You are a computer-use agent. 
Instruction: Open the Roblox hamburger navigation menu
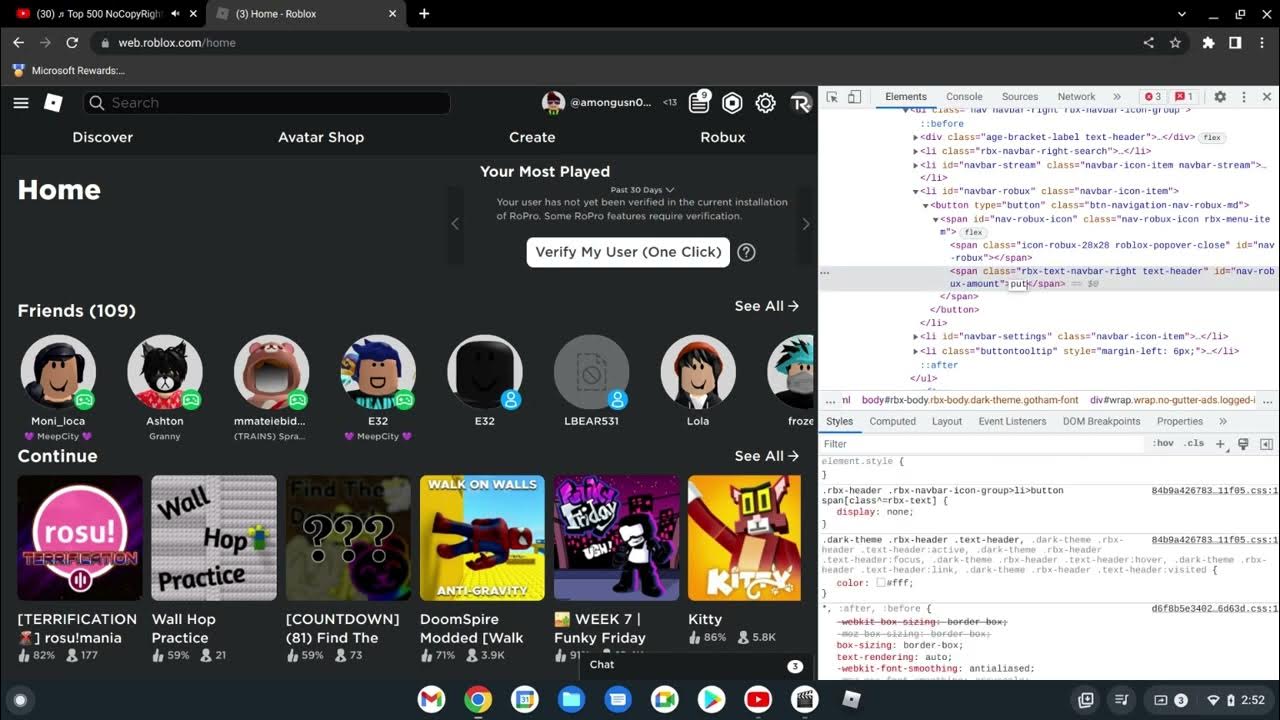click(21, 103)
